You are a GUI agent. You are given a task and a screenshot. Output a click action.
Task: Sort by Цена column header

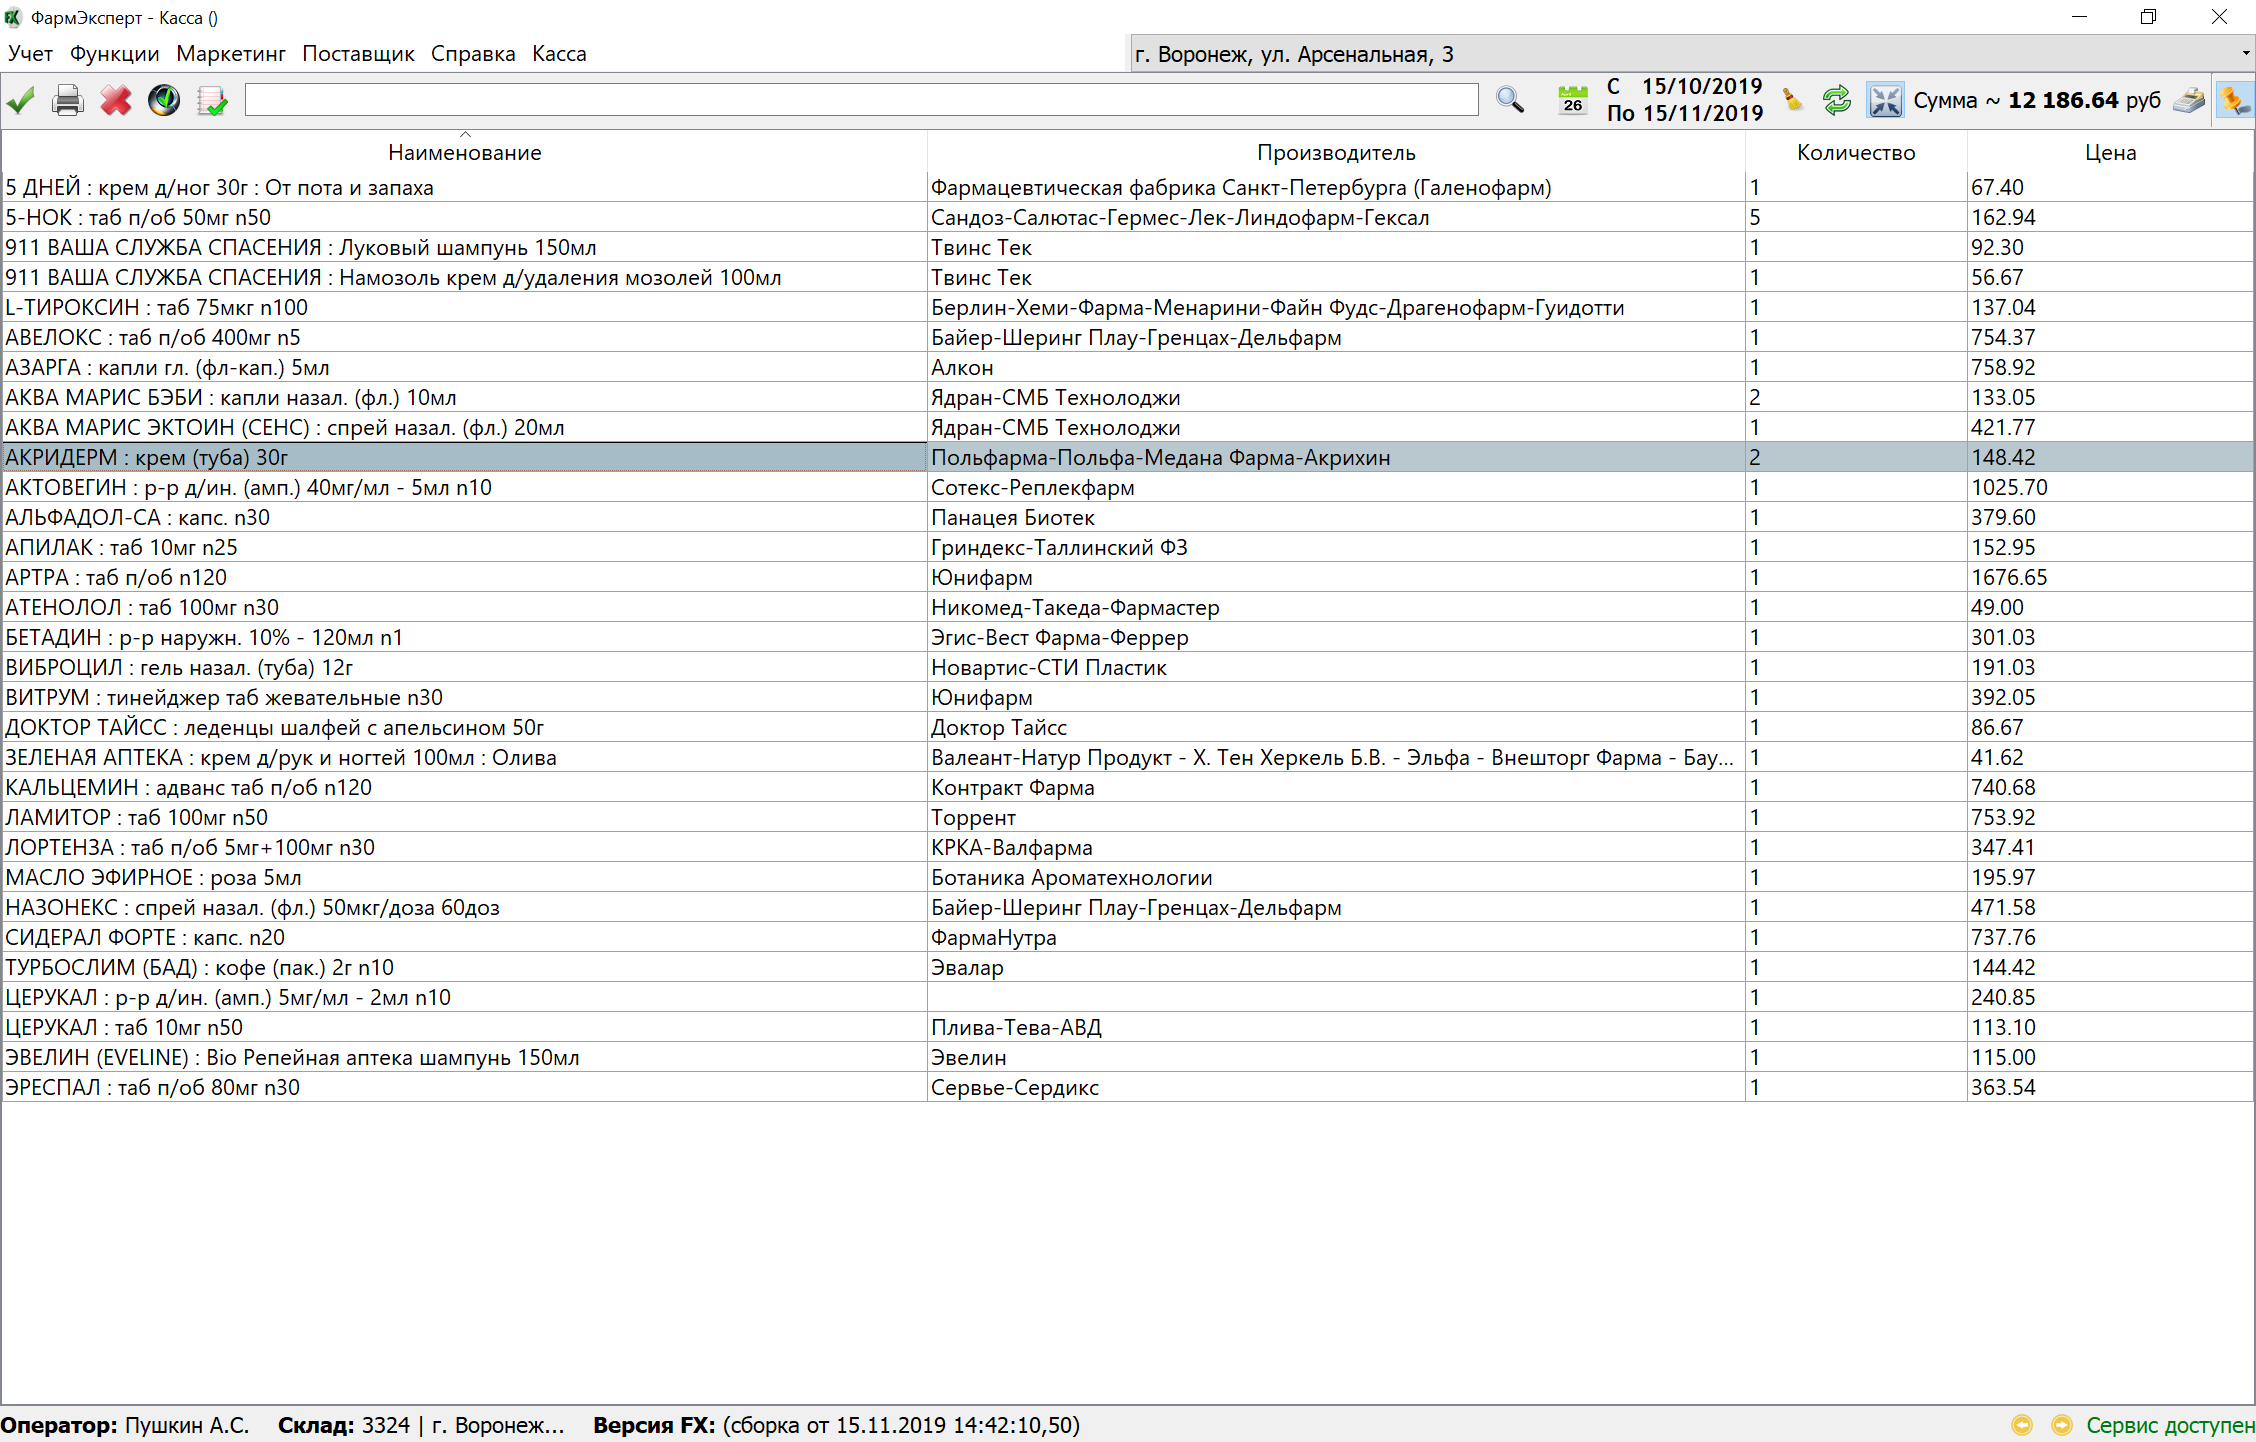coord(2110,153)
